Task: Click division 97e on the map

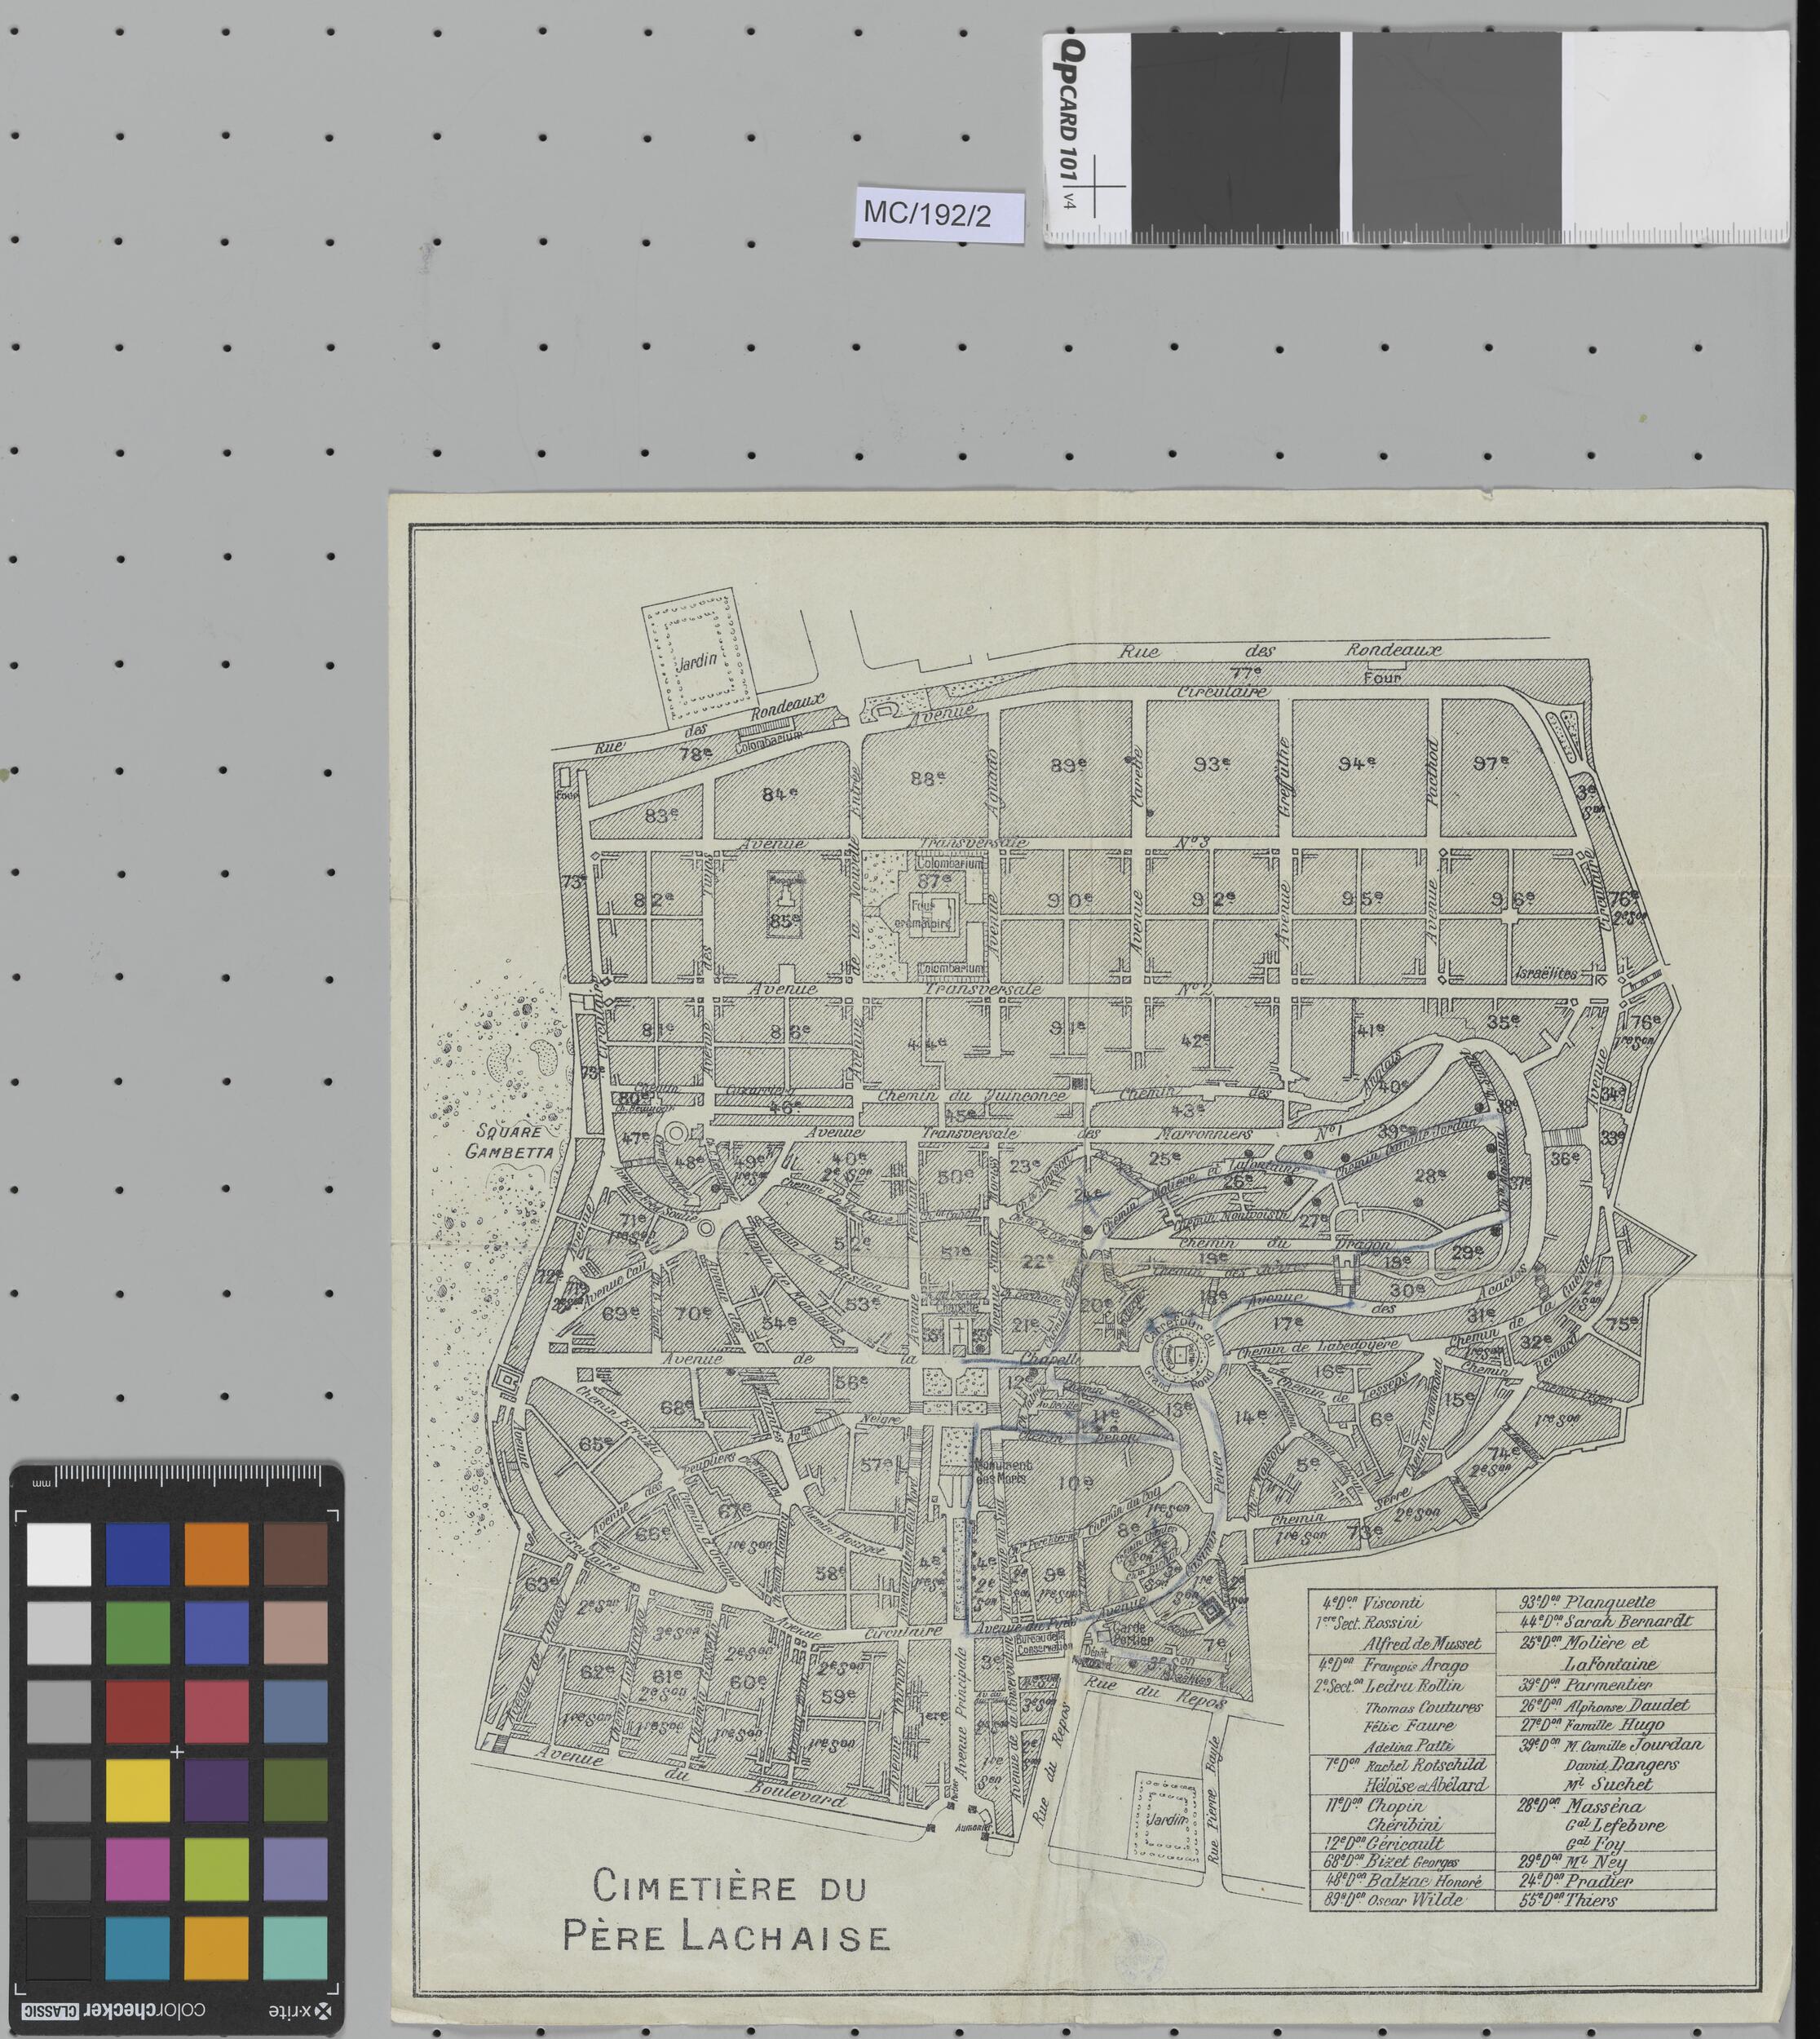Action: point(1490,763)
